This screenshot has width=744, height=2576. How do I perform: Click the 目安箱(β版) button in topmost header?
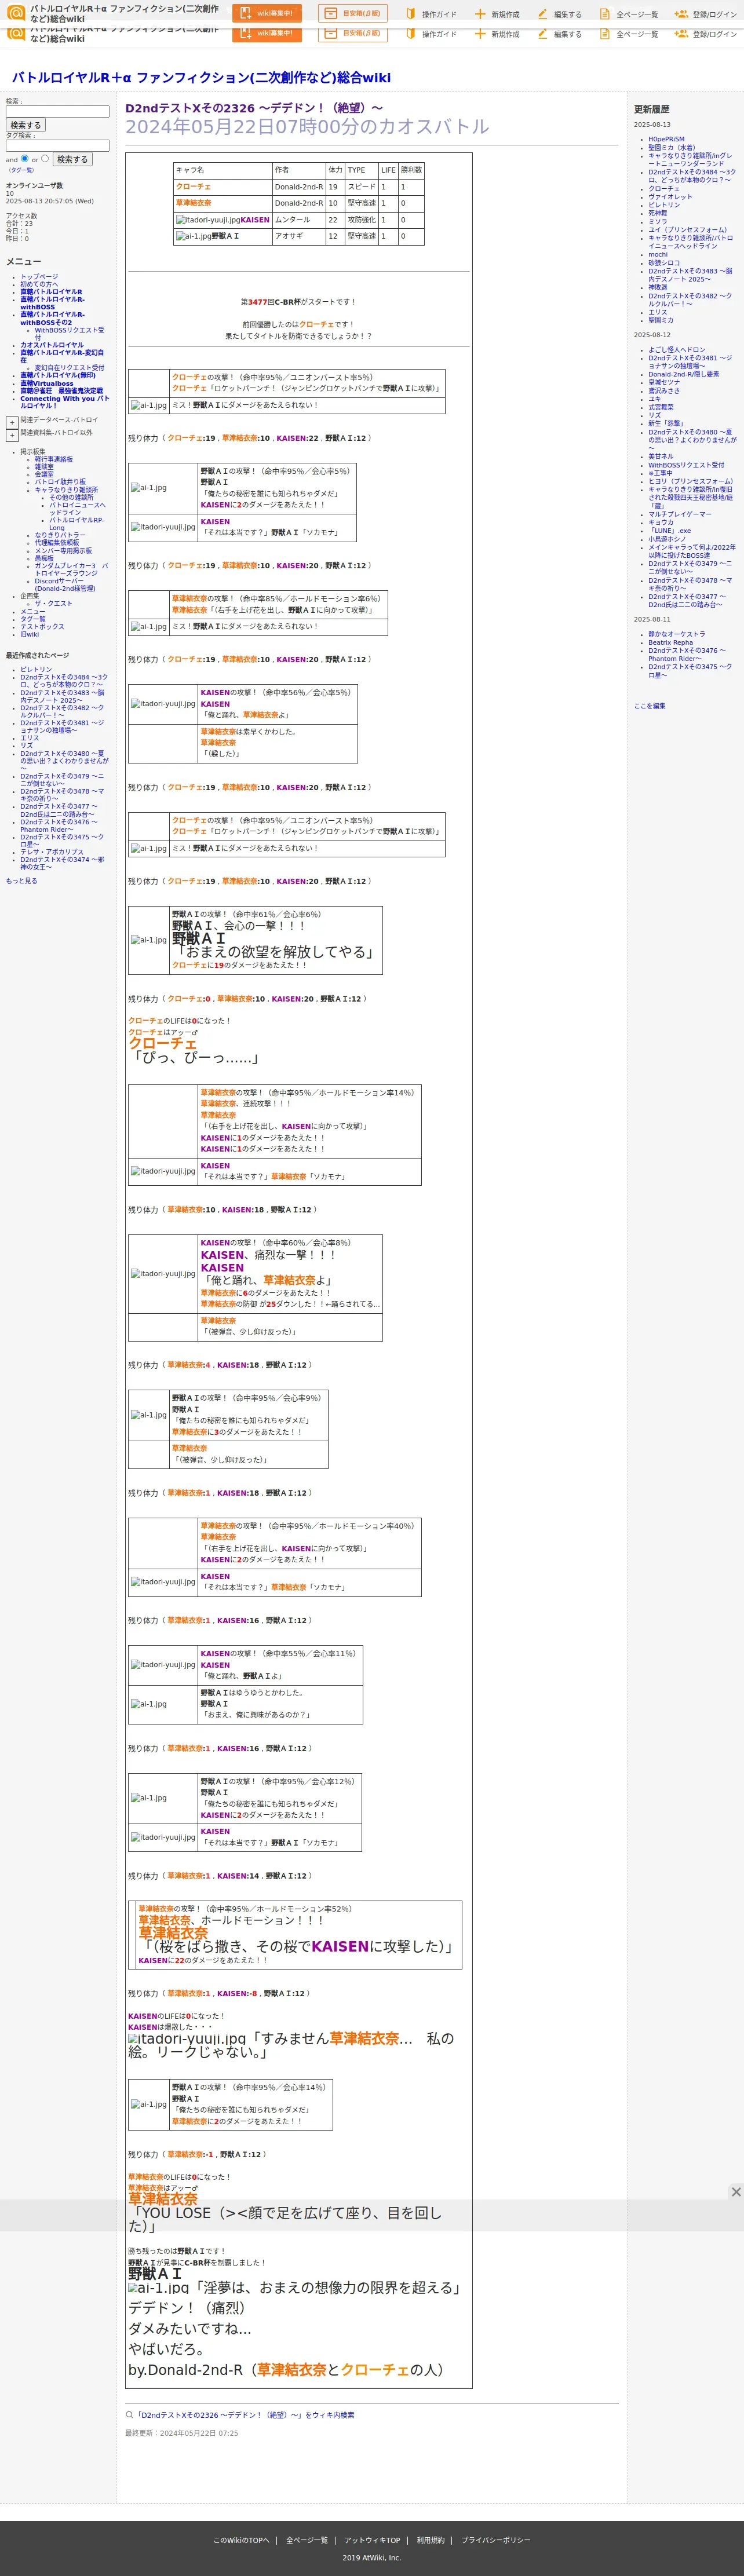point(352,13)
